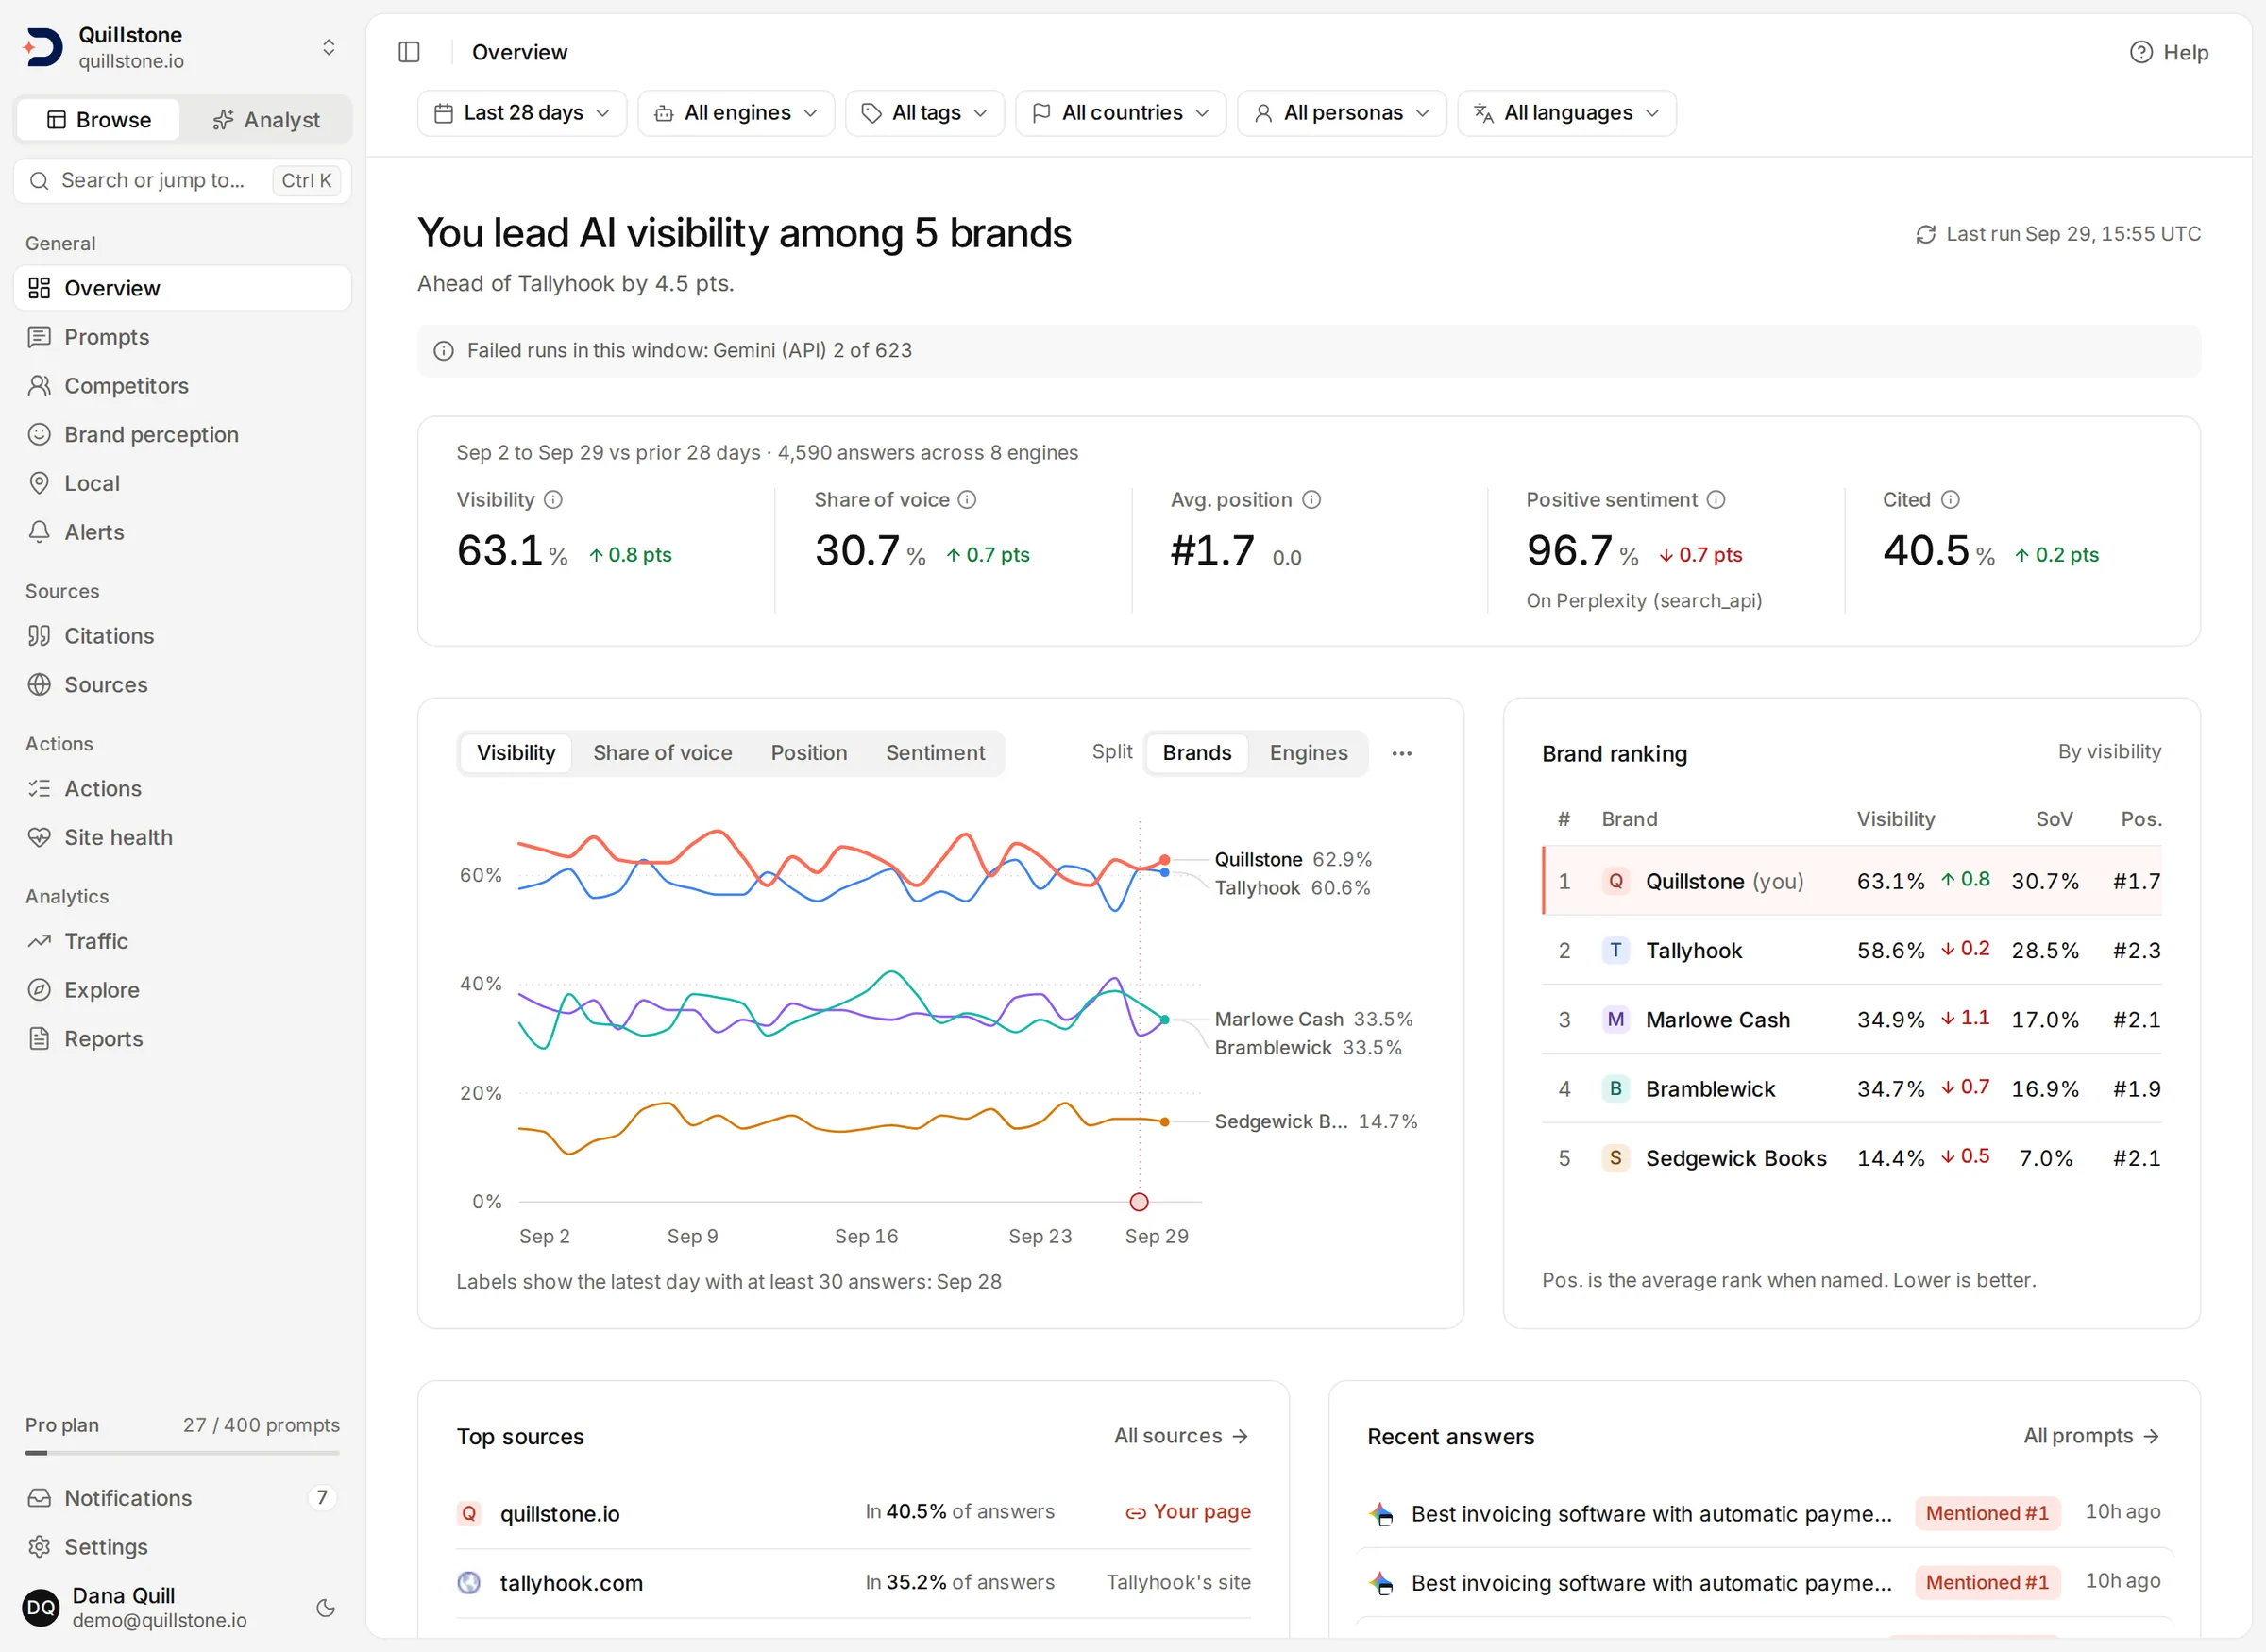Screen dimensions: 2266x1652
Task: Click the info icon next to Cited
Action: tap(1950, 500)
